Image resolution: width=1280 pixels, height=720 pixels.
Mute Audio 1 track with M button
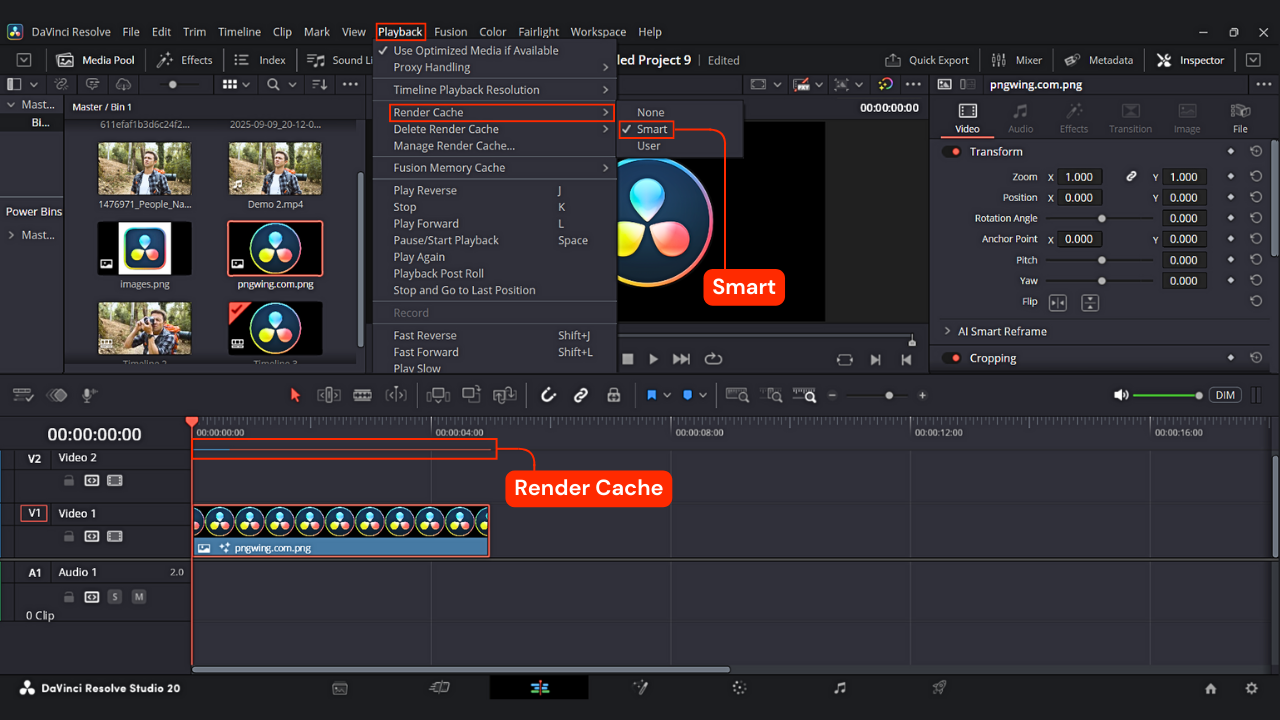(x=139, y=597)
